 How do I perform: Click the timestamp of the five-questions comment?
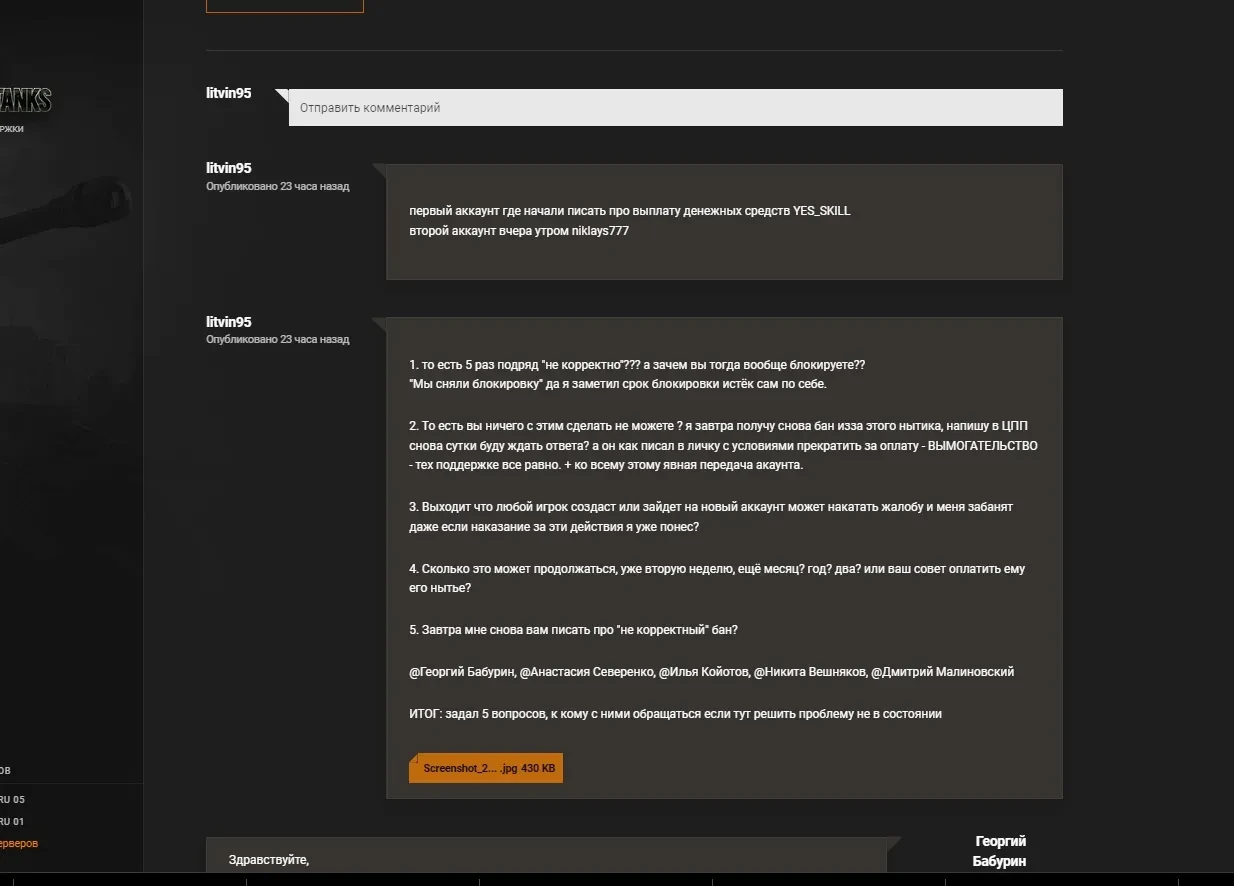[x=277, y=340]
